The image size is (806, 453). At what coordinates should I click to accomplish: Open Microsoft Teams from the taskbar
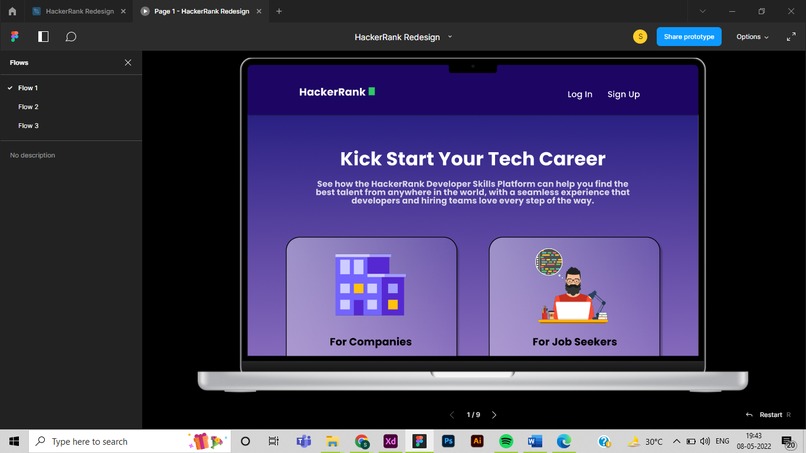tap(303, 441)
